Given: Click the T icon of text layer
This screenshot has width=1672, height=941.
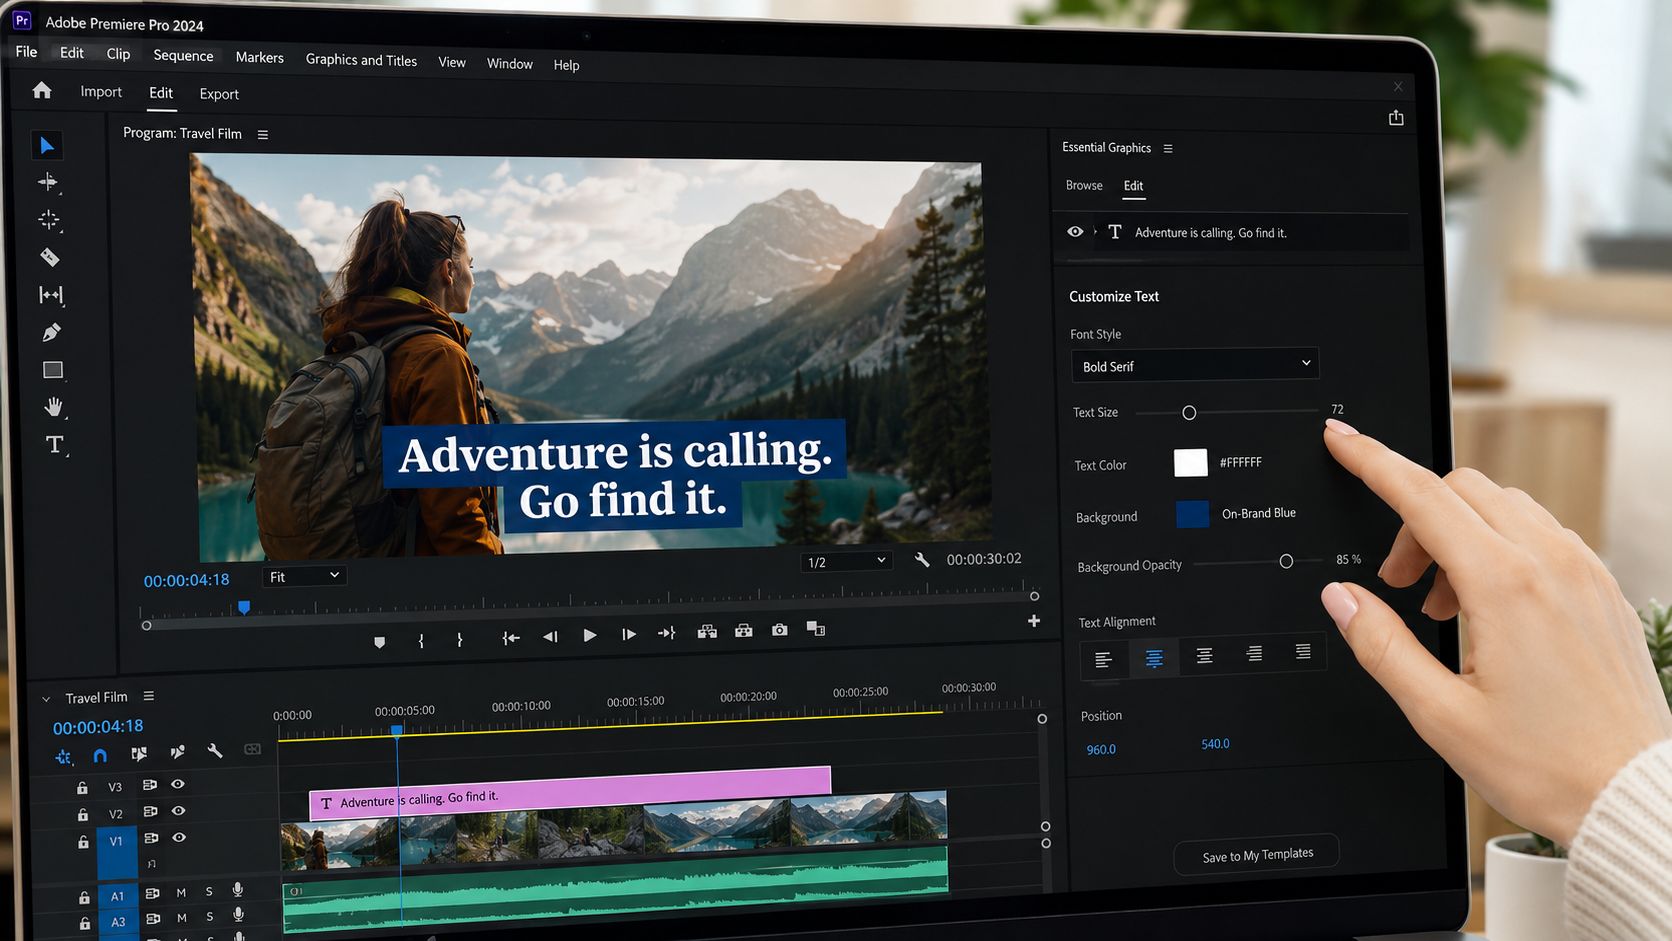Looking at the screenshot, I should pyautogui.click(x=1115, y=232).
